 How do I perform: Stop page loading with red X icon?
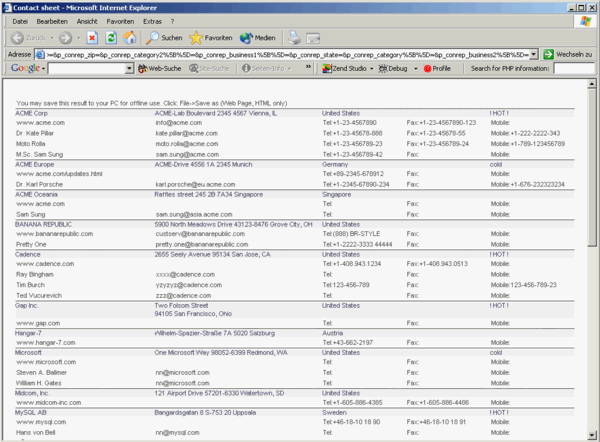pos(92,38)
